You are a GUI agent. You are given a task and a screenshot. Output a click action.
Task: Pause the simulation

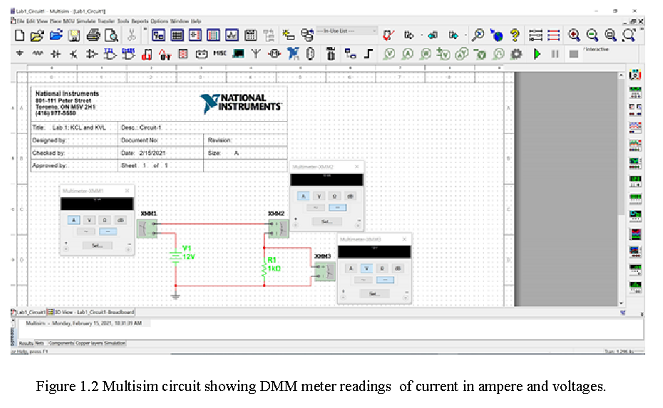pos(555,54)
